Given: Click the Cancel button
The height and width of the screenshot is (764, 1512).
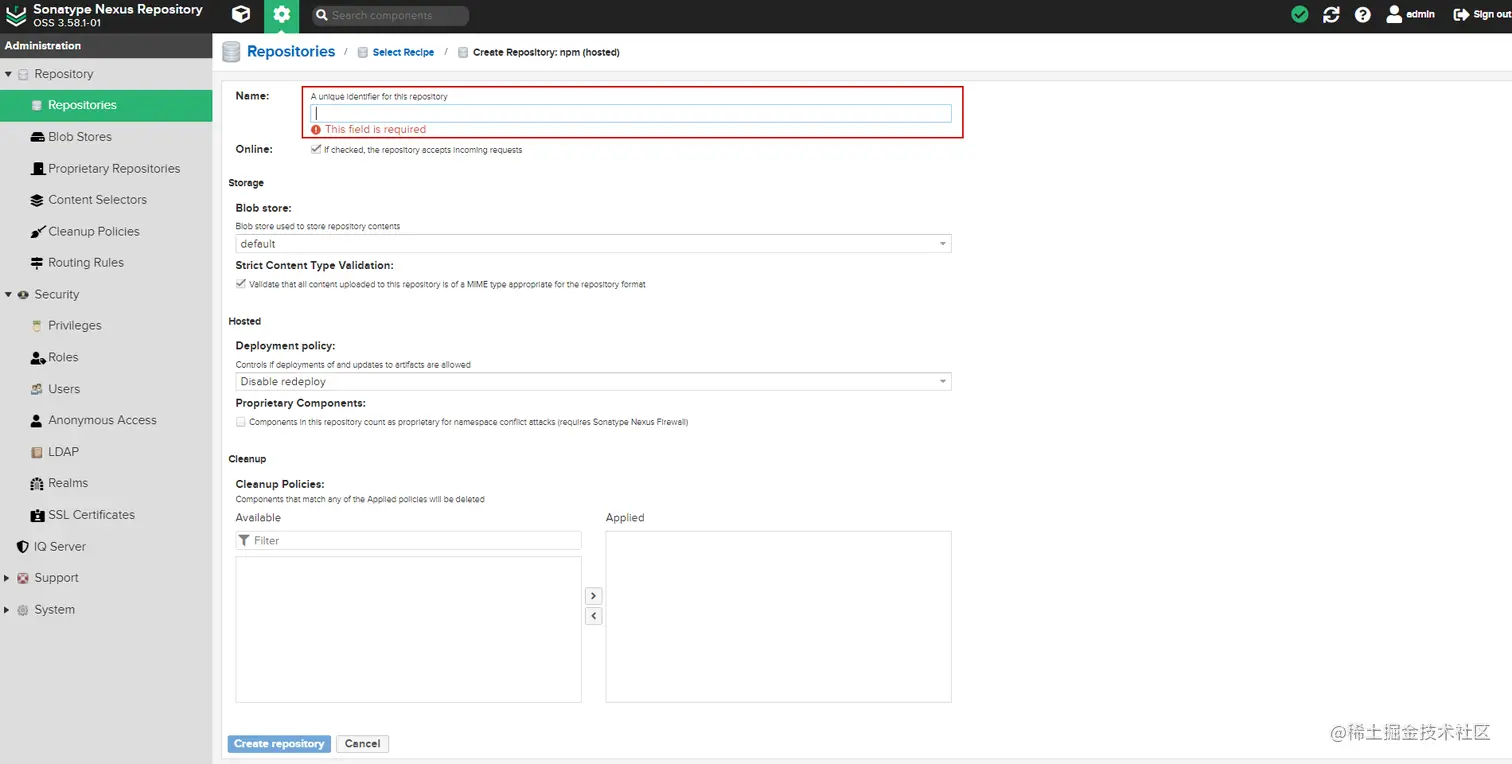Looking at the screenshot, I should pyautogui.click(x=362, y=744).
